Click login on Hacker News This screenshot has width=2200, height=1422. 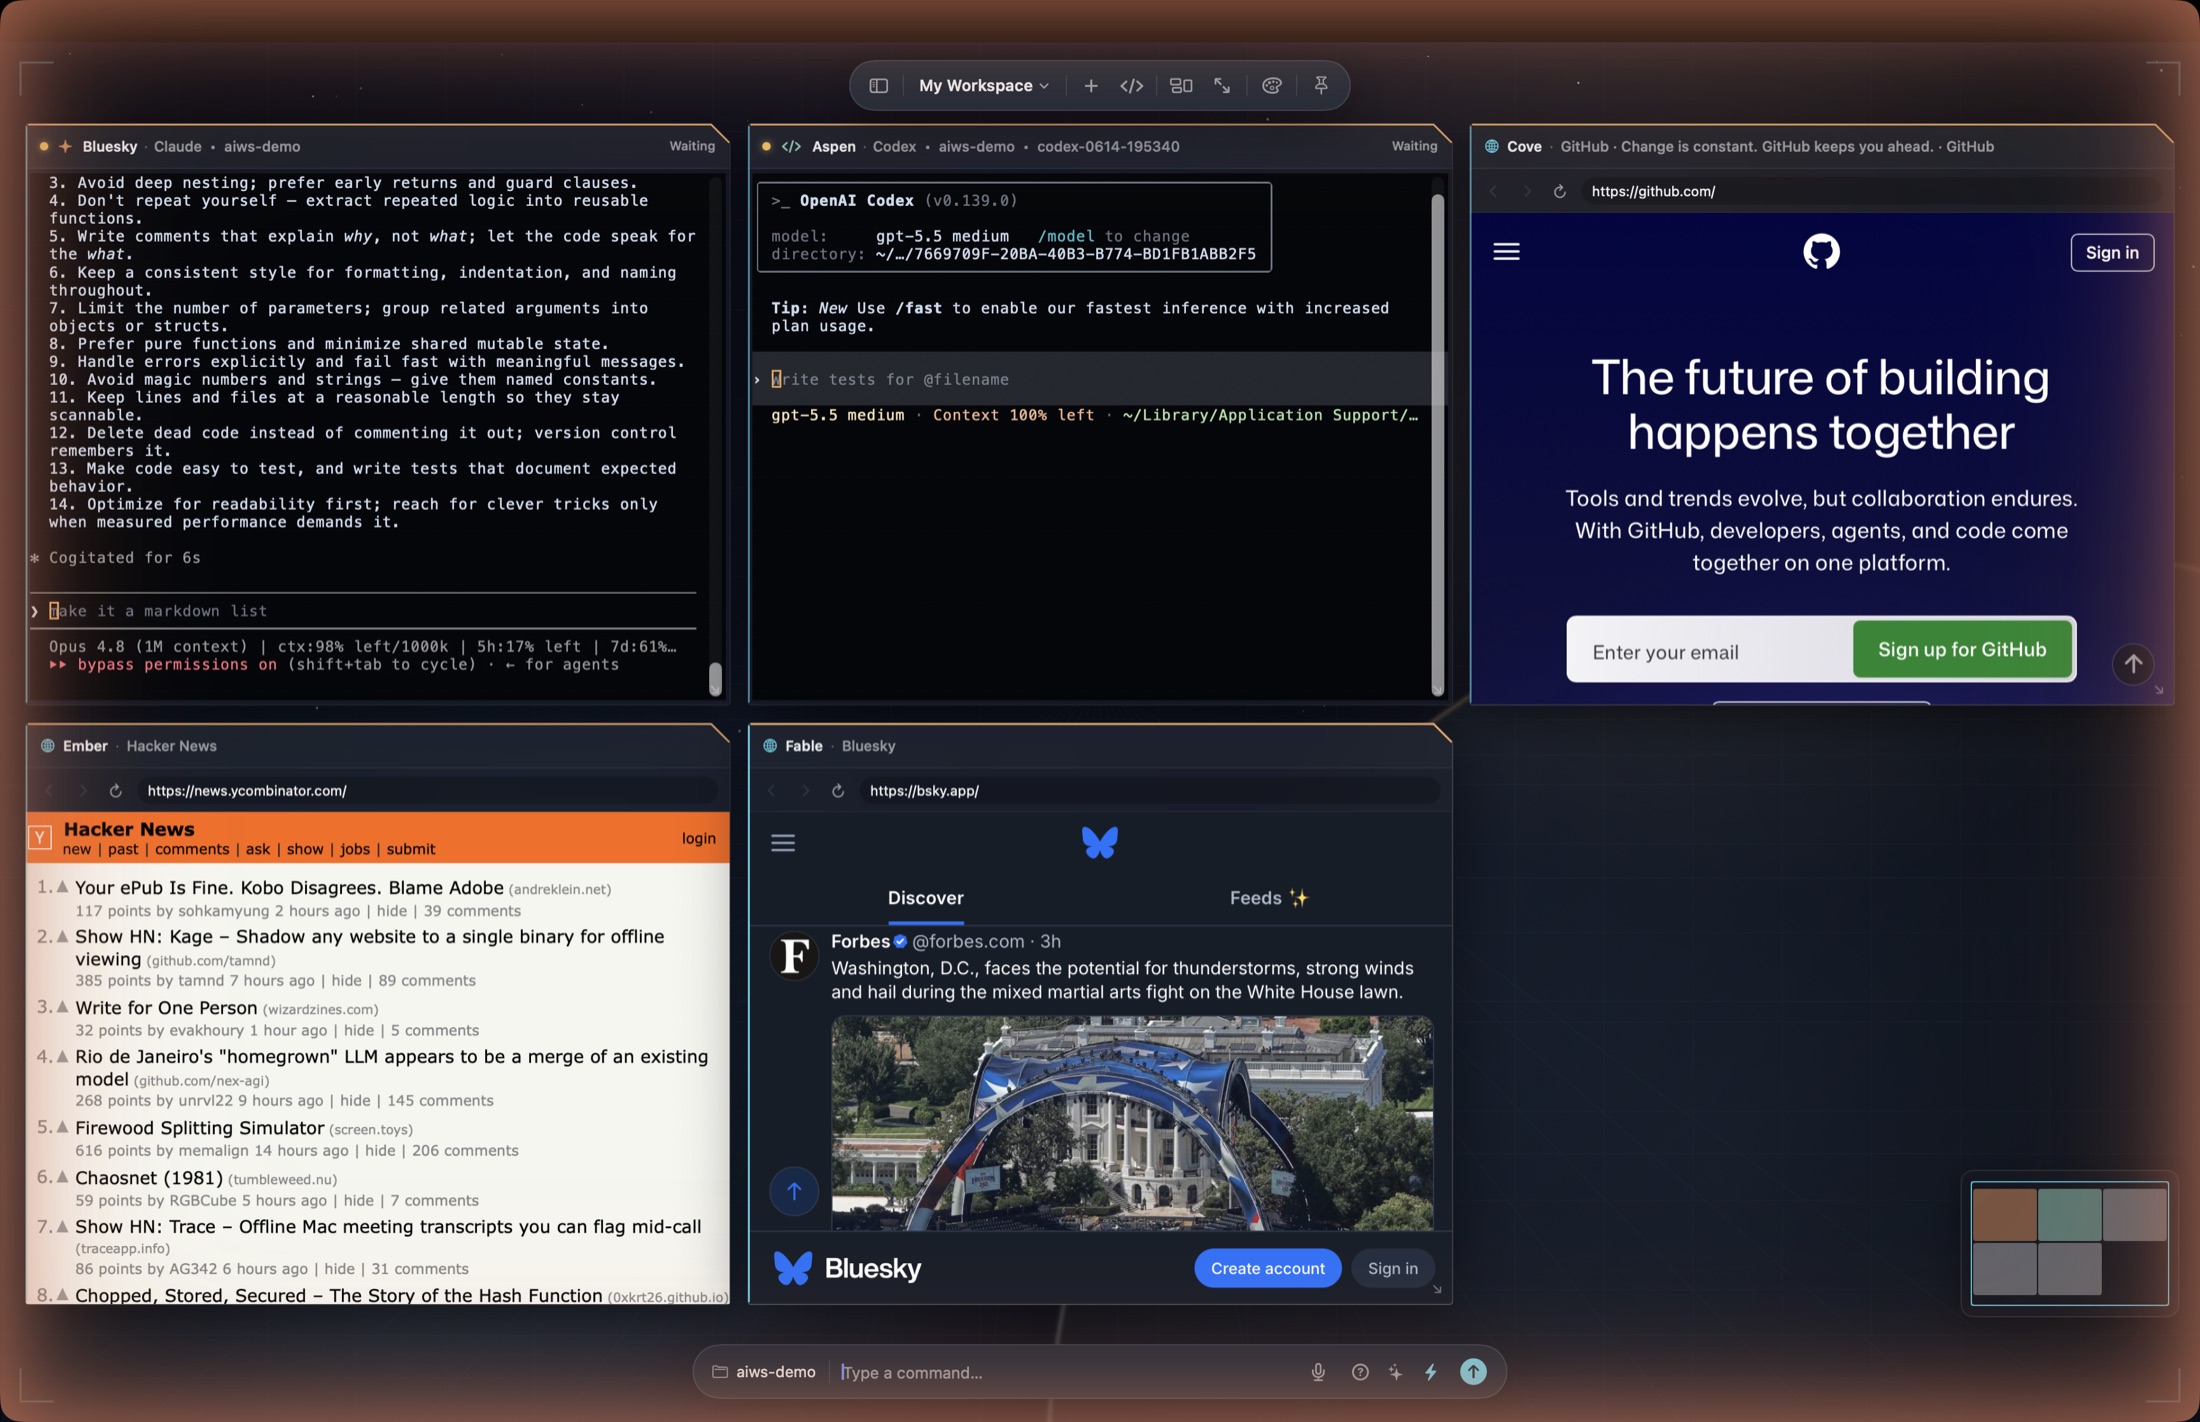click(698, 838)
